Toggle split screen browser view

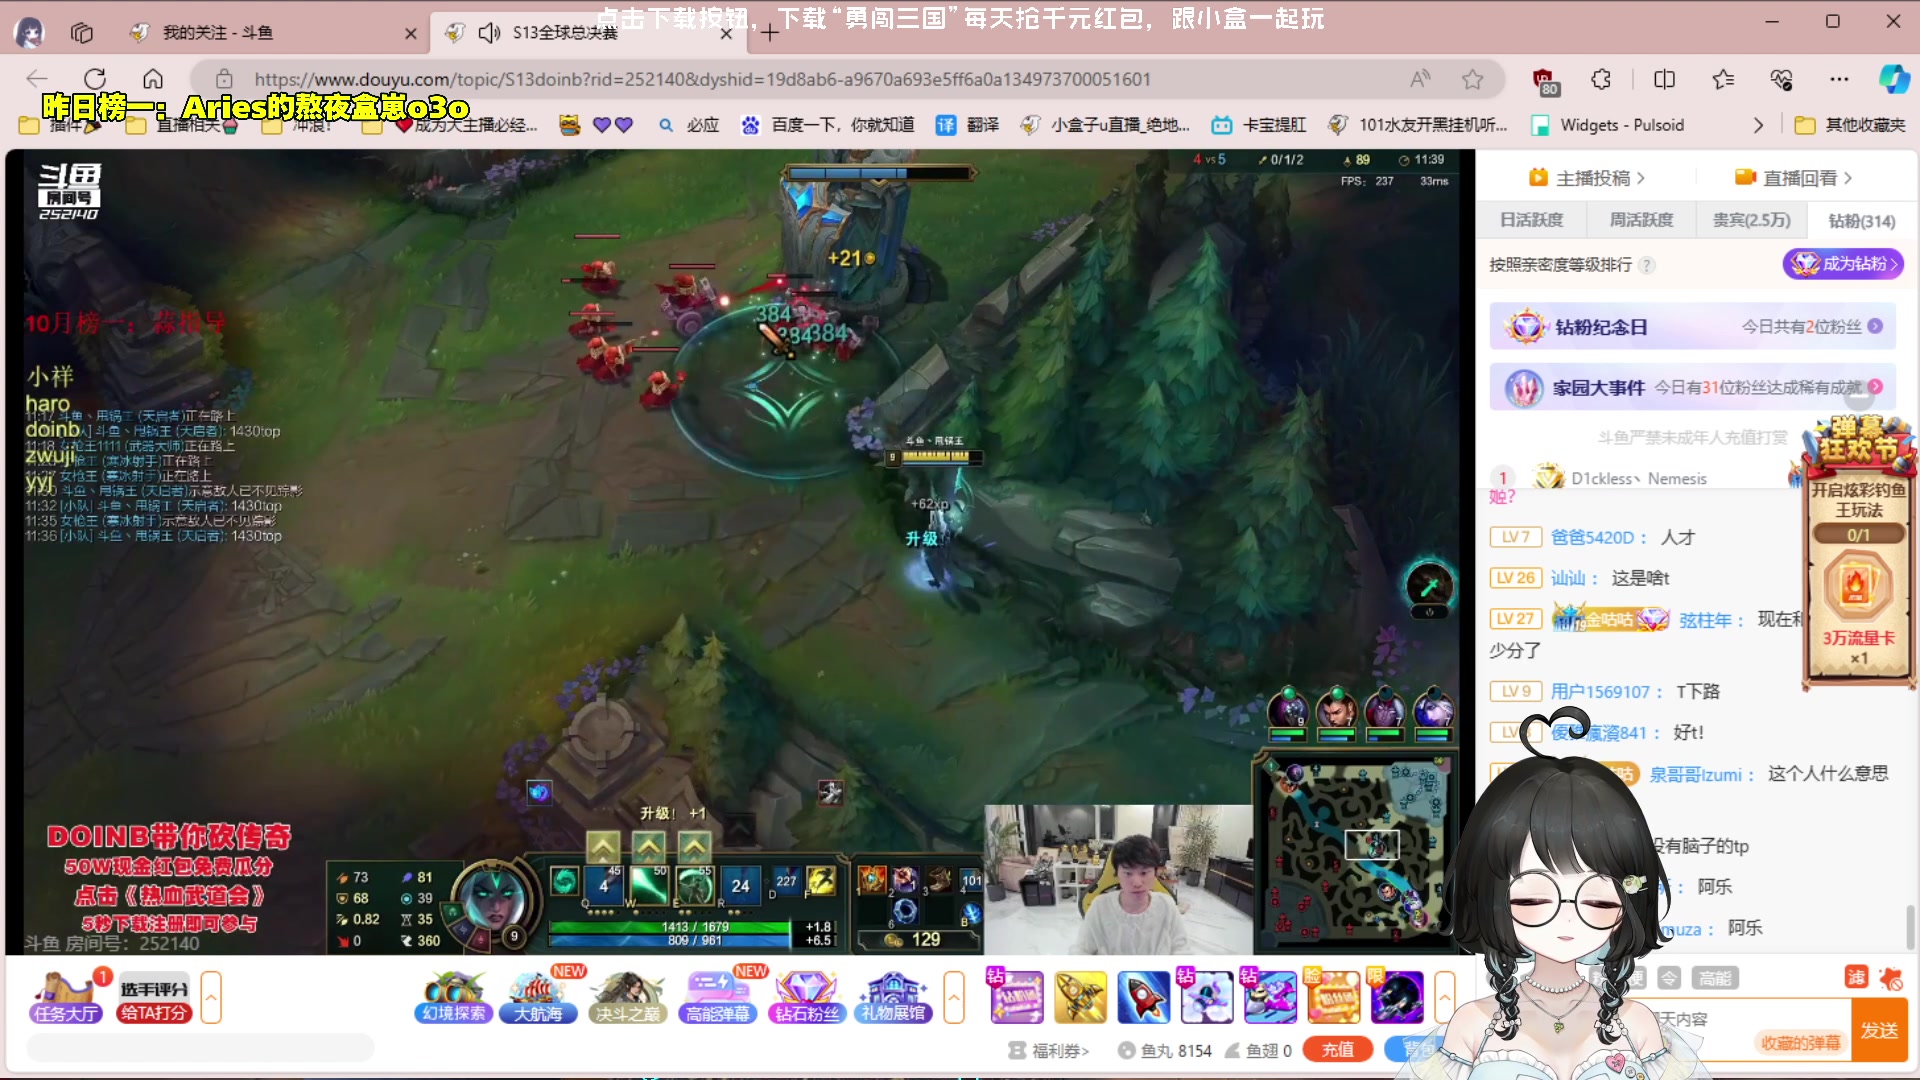click(x=1664, y=79)
